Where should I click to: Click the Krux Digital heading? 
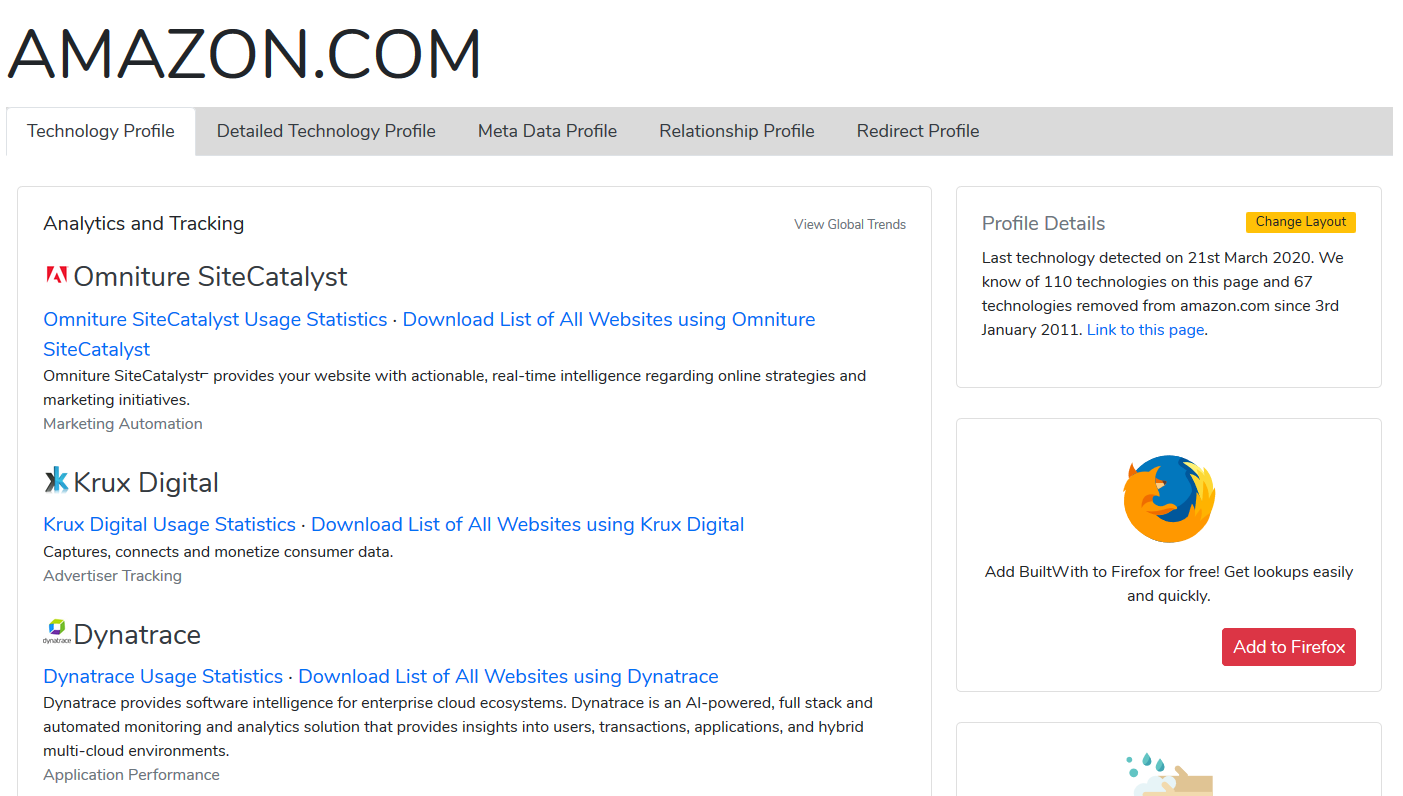(x=146, y=482)
